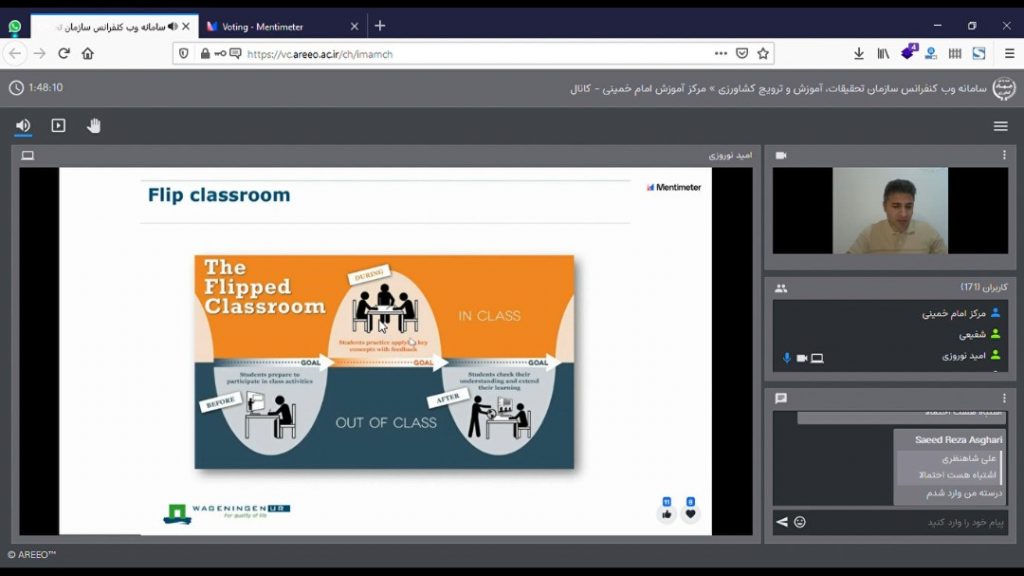
Task: Open the emoji picker in chat
Action: coord(800,522)
